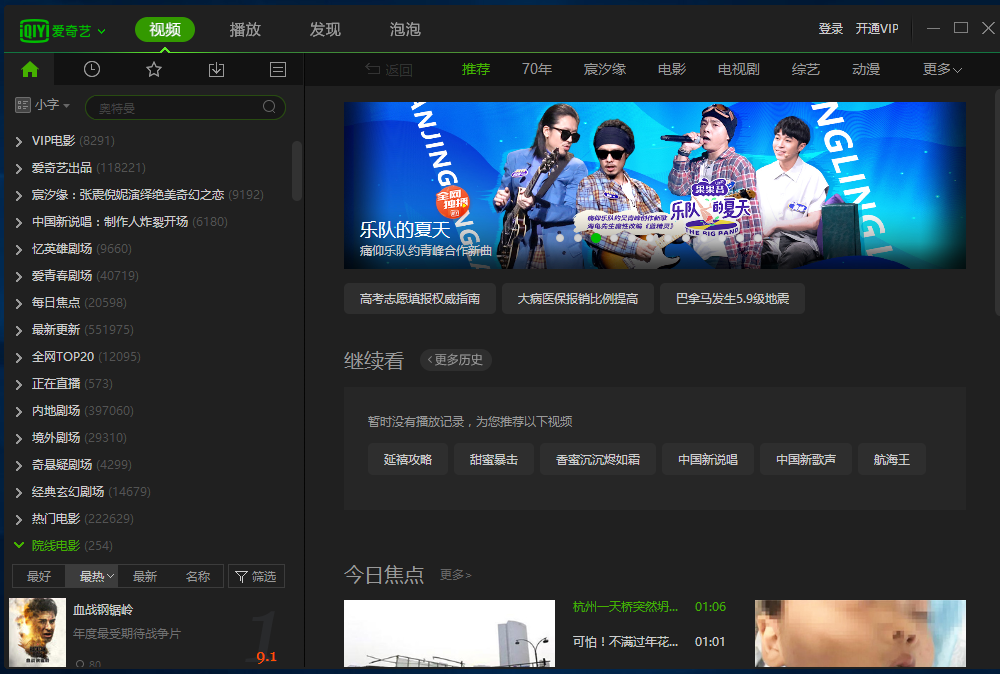Open downloads icon in sidebar
This screenshot has height=674, width=1000.
point(216,69)
